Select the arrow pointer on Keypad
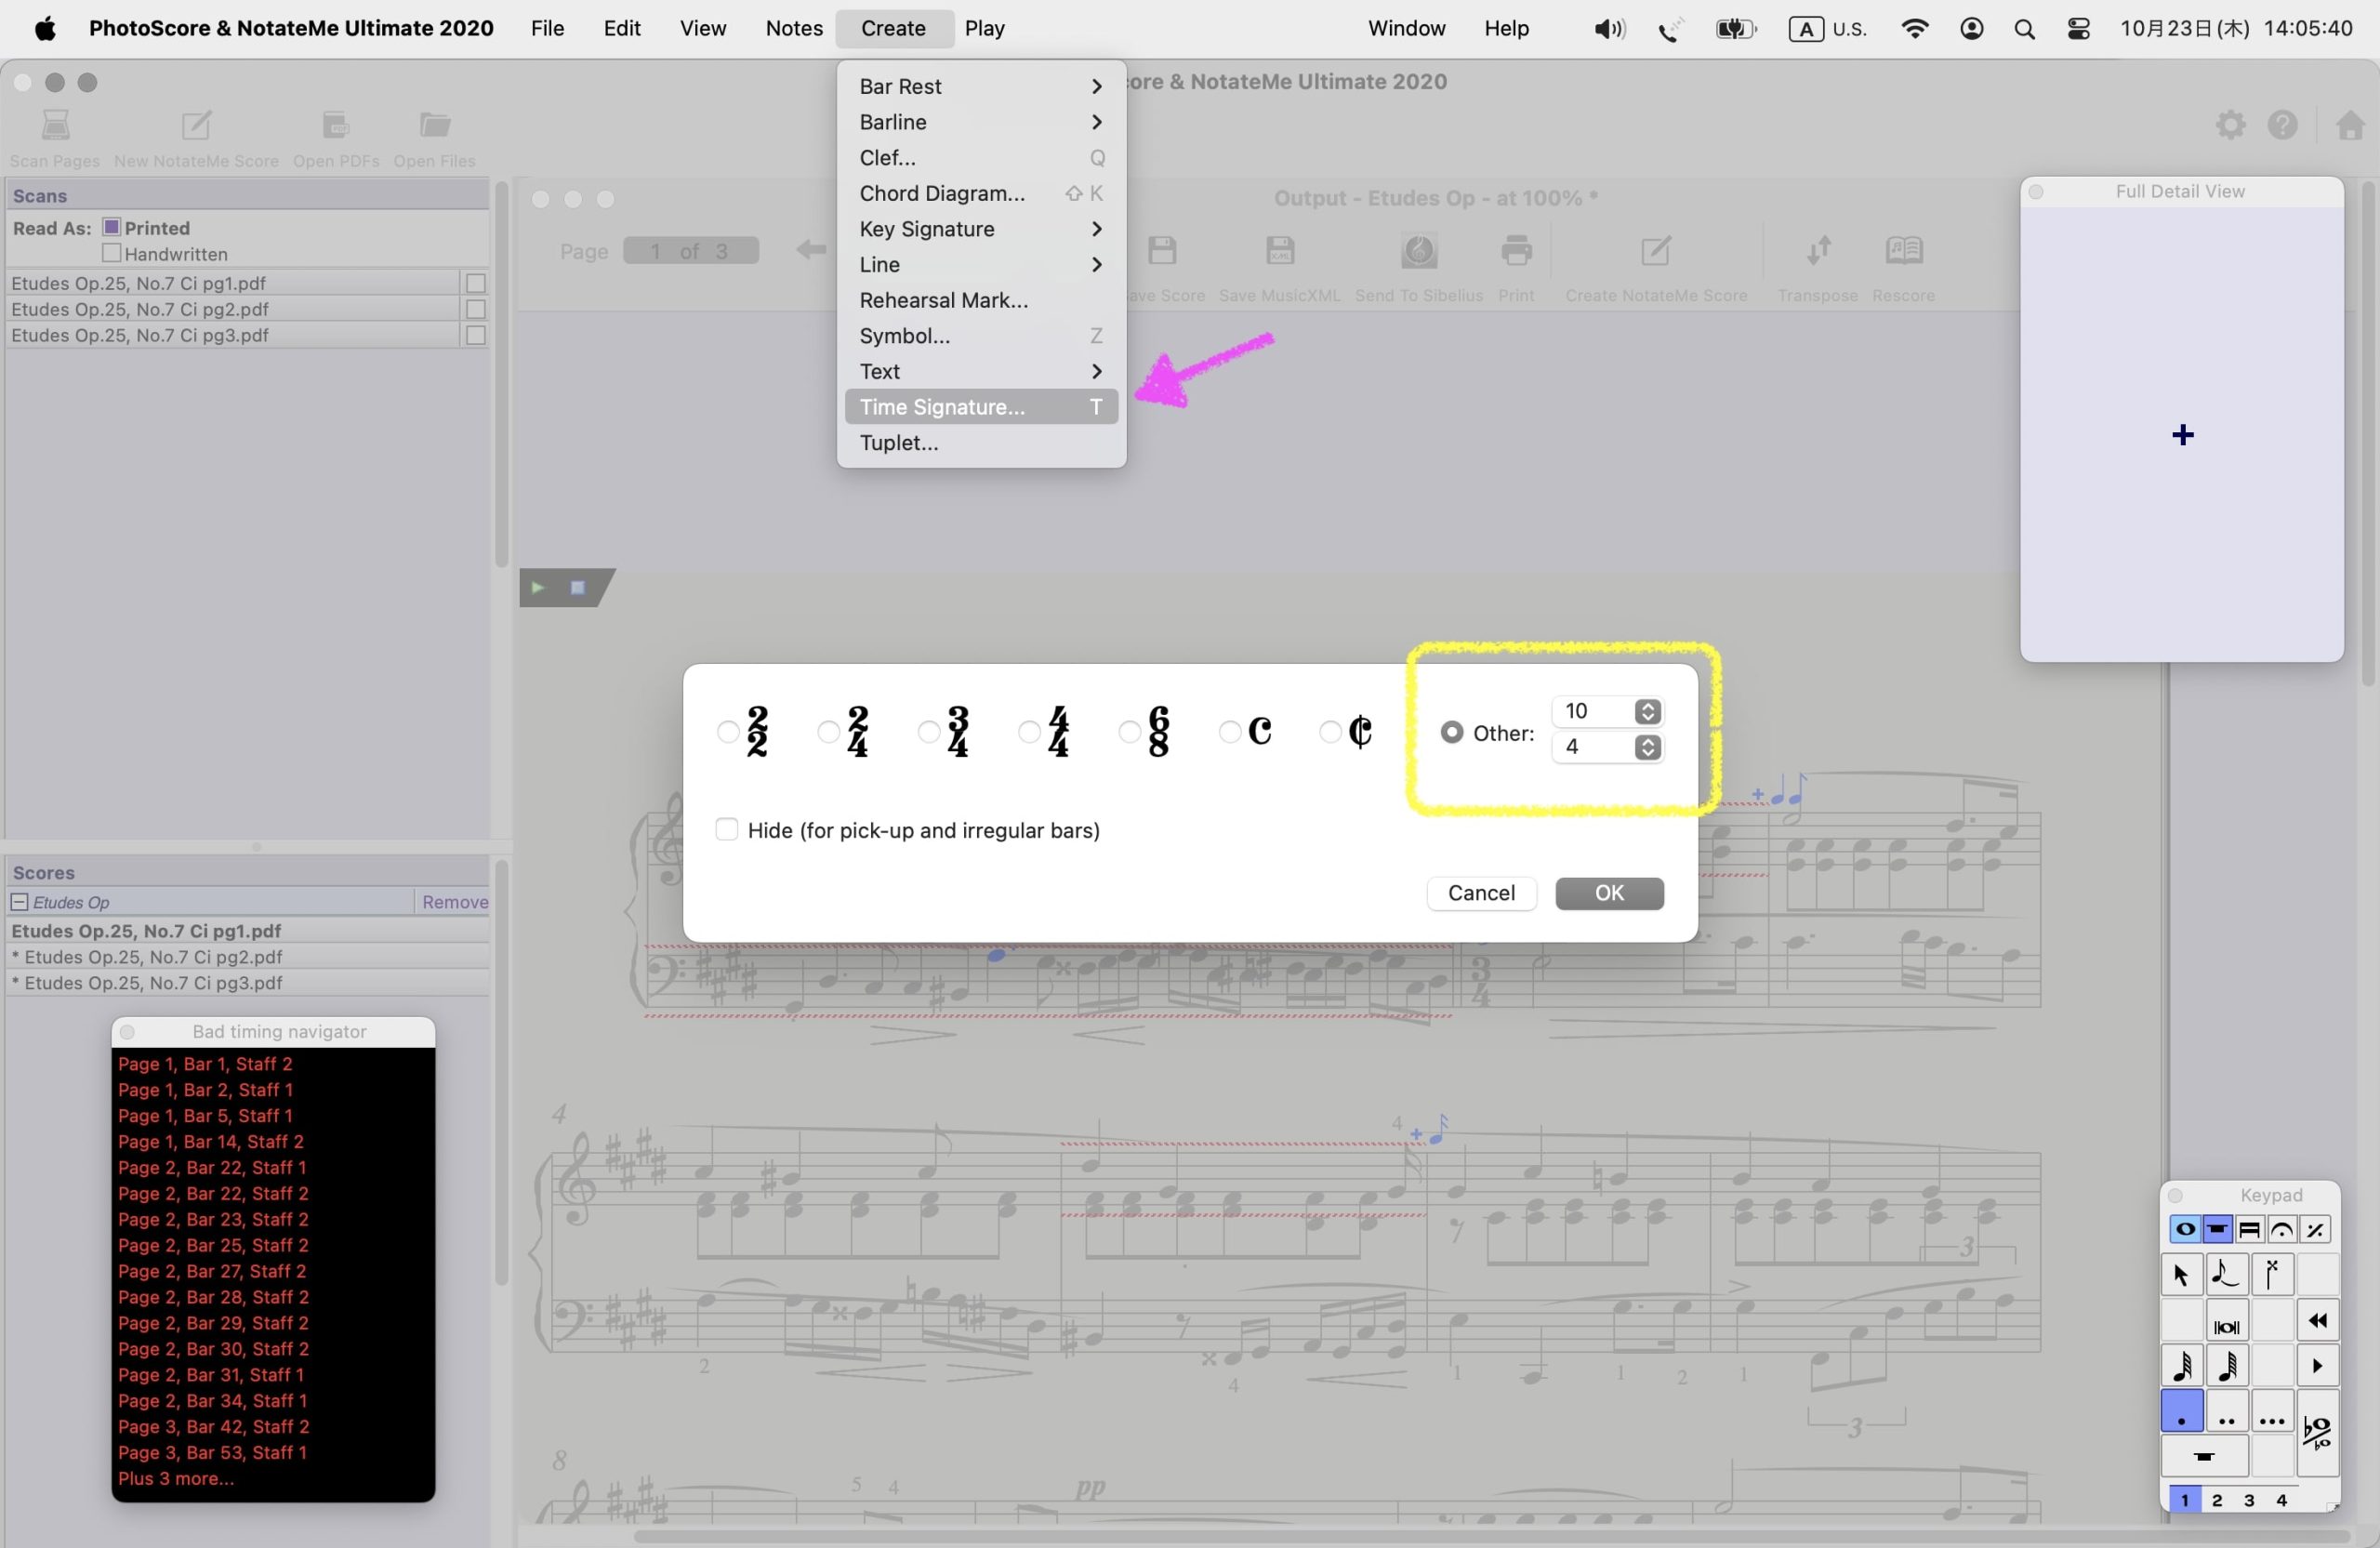 click(2181, 1275)
